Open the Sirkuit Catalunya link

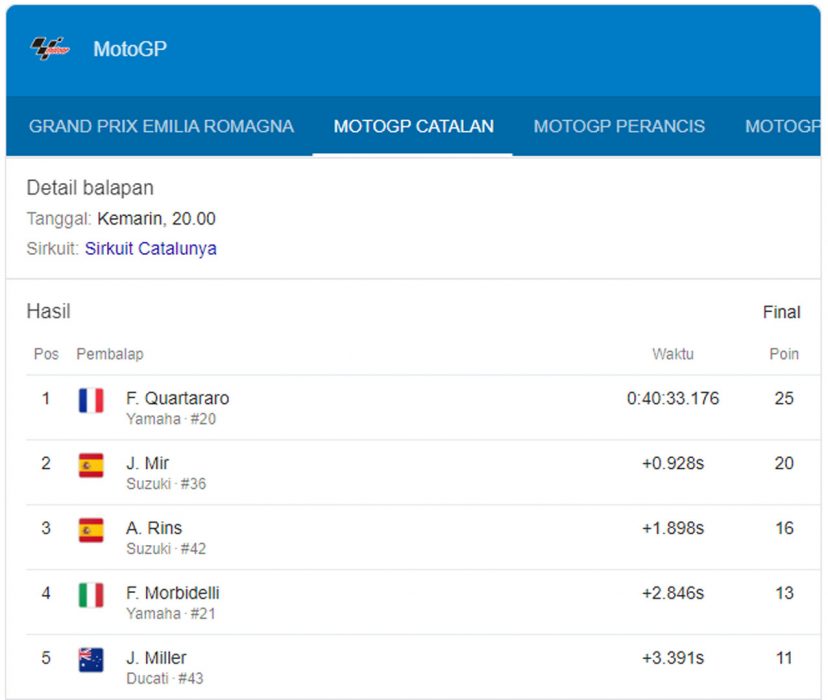(x=150, y=248)
